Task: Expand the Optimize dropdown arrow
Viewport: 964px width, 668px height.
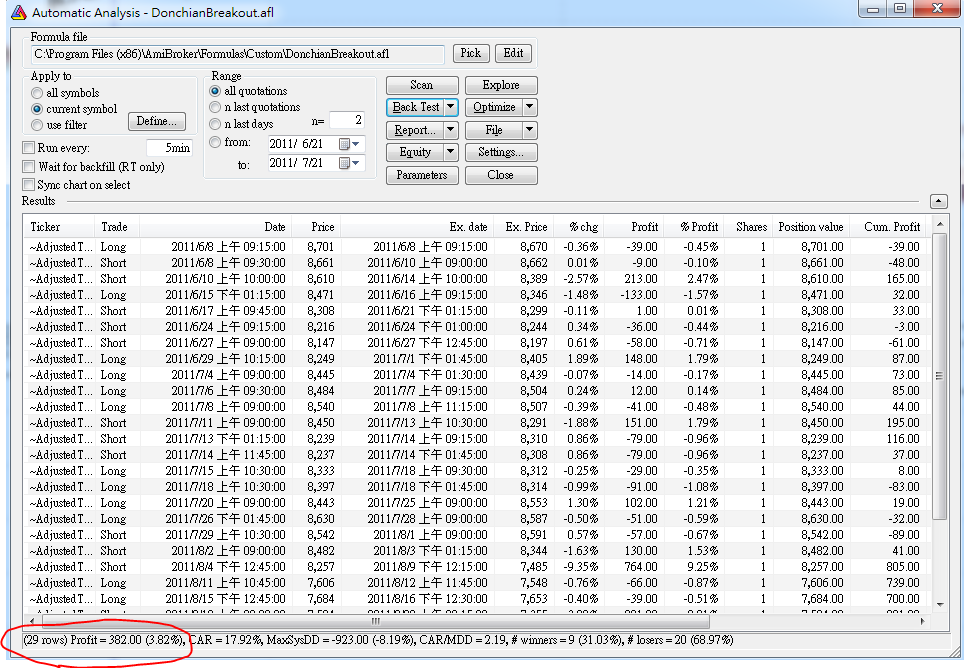Action: (529, 107)
